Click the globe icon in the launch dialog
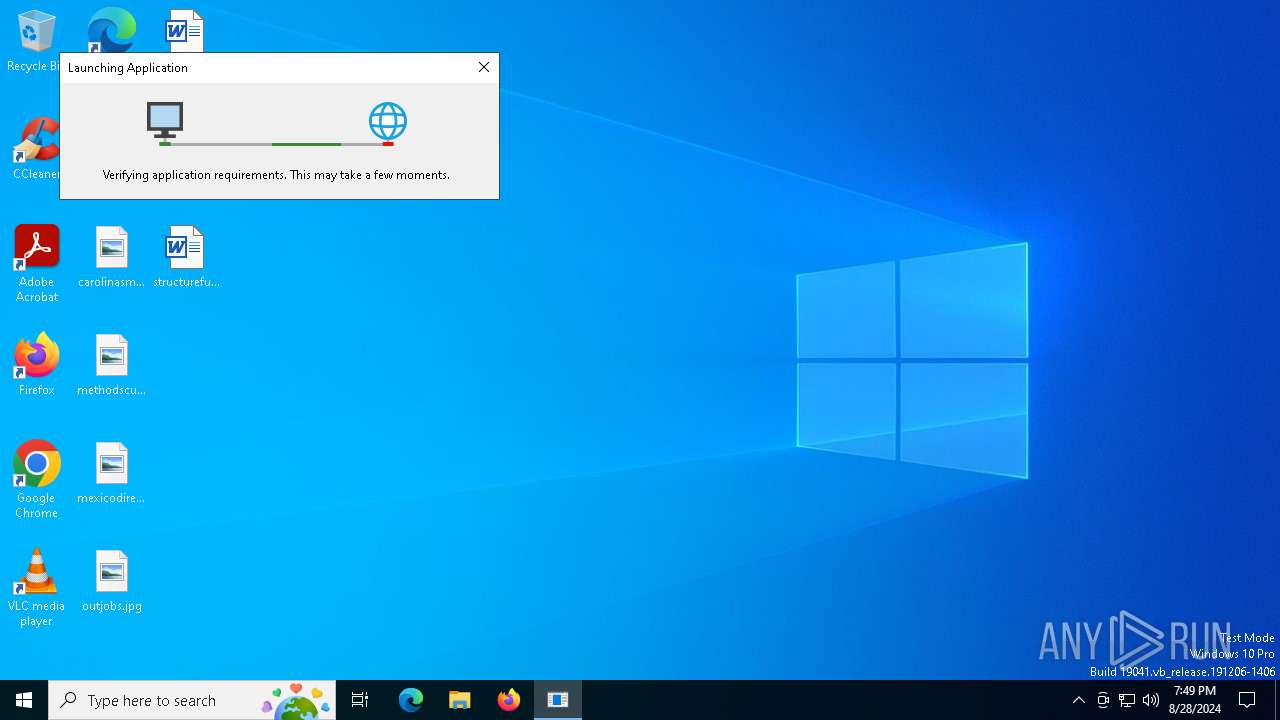Screen dimensions: 1280x720 pos(388,122)
